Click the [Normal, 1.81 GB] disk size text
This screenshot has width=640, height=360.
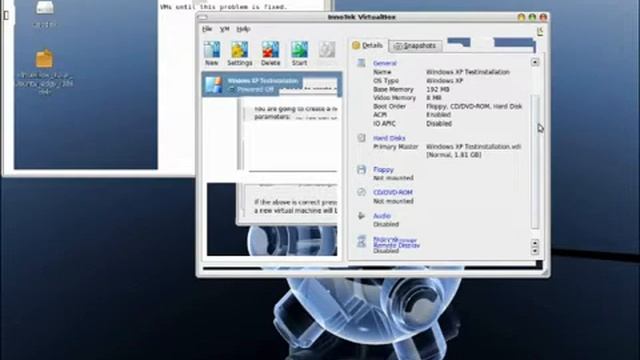tap(454, 155)
